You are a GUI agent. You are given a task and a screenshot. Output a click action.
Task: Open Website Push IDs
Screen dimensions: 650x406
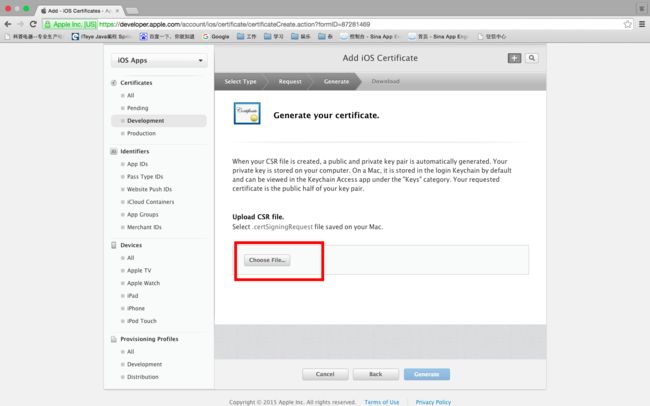pyautogui.click(x=149, y=190)
